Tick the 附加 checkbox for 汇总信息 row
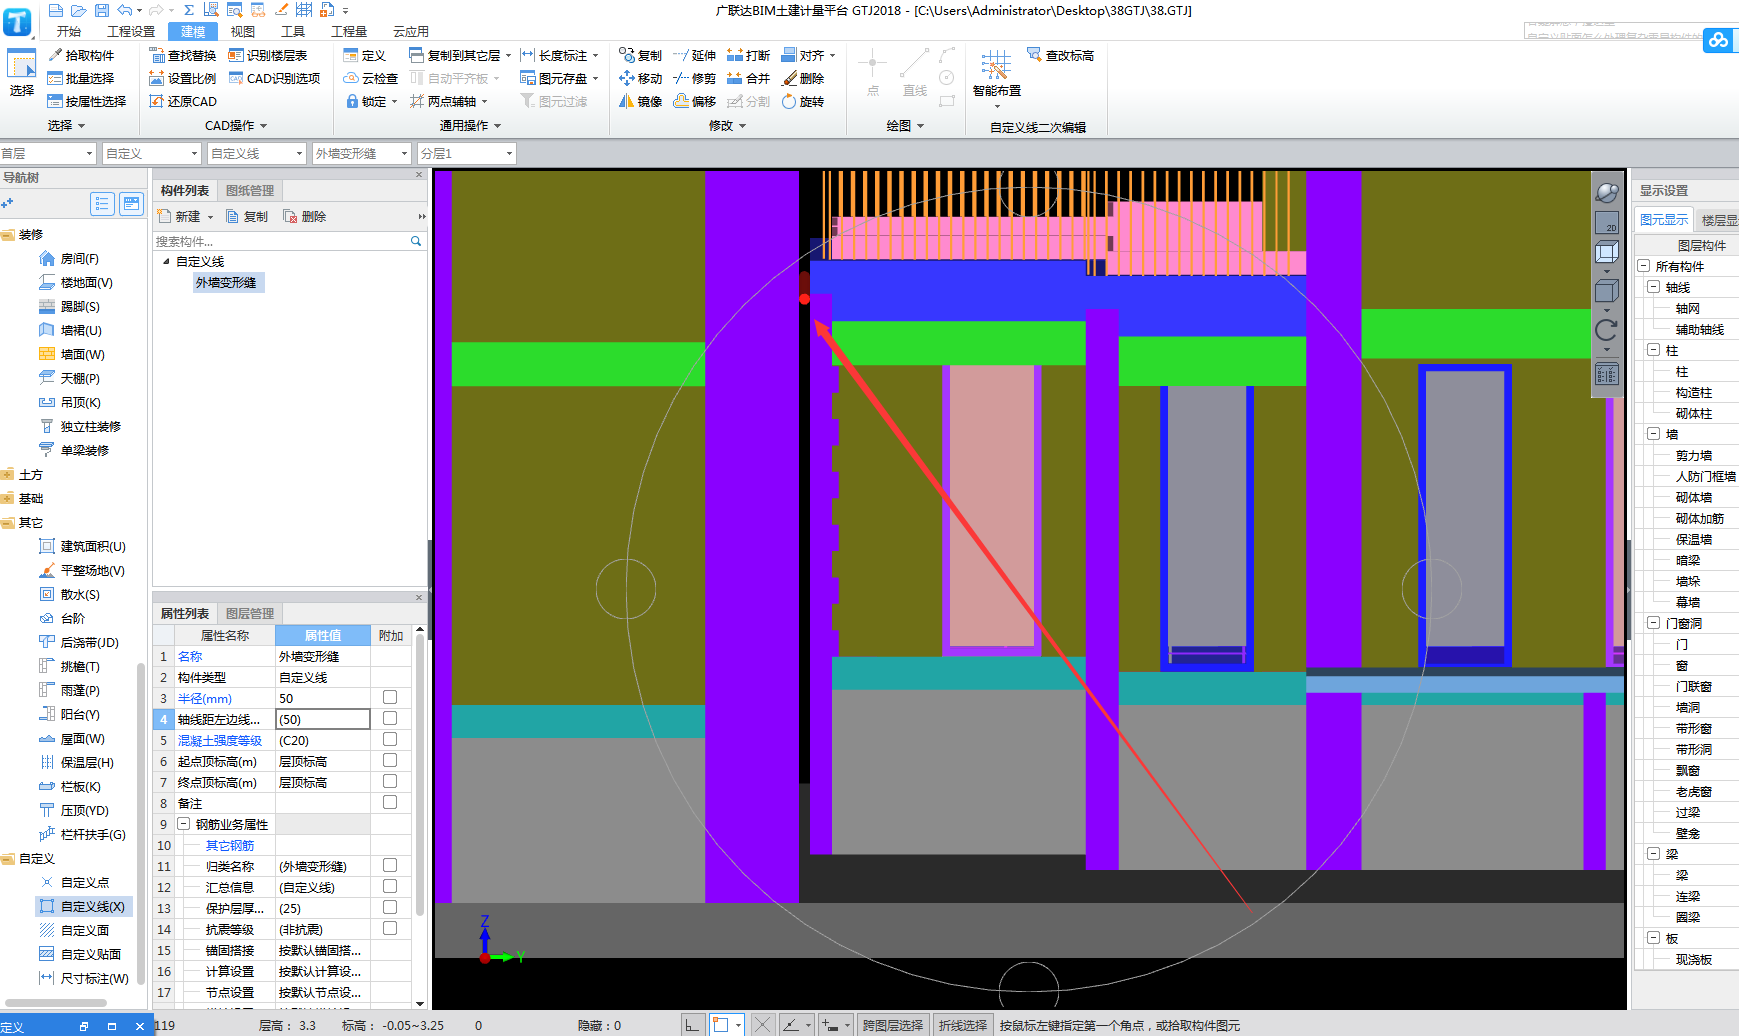Viewport: 1739px width, 1036px height. [x=390, y=886]
